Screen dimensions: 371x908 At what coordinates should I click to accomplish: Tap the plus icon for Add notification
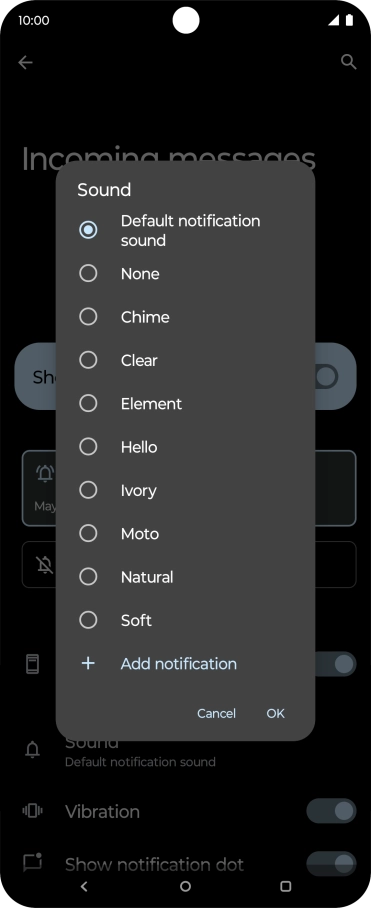(x=88, y=663)
